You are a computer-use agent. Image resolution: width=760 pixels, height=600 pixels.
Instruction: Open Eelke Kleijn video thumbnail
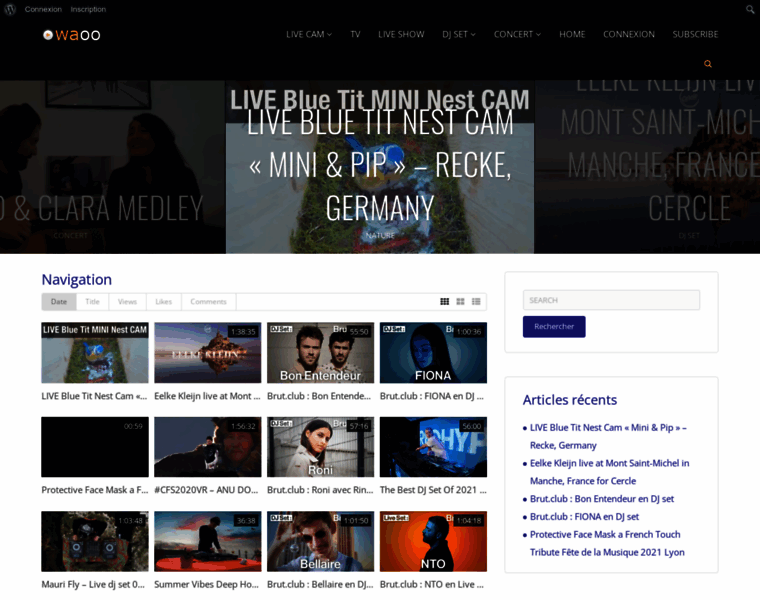click(207, 353)
